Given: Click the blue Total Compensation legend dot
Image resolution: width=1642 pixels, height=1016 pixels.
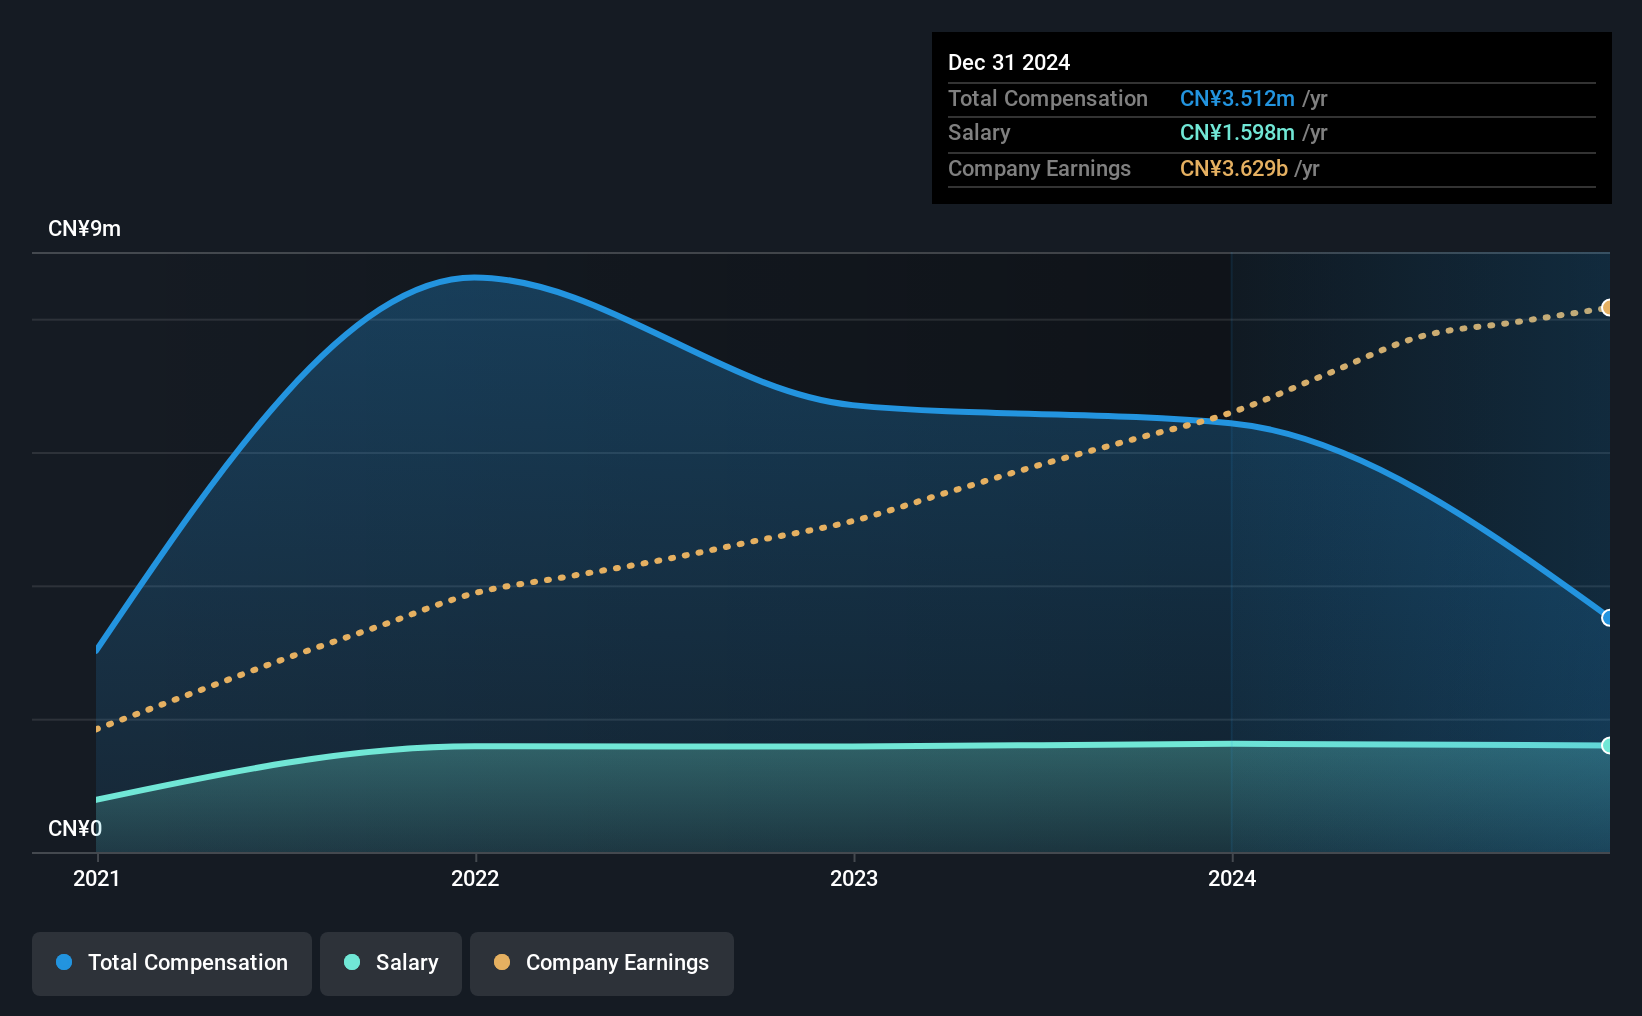Looking at the screenshot, I should 64,962.
